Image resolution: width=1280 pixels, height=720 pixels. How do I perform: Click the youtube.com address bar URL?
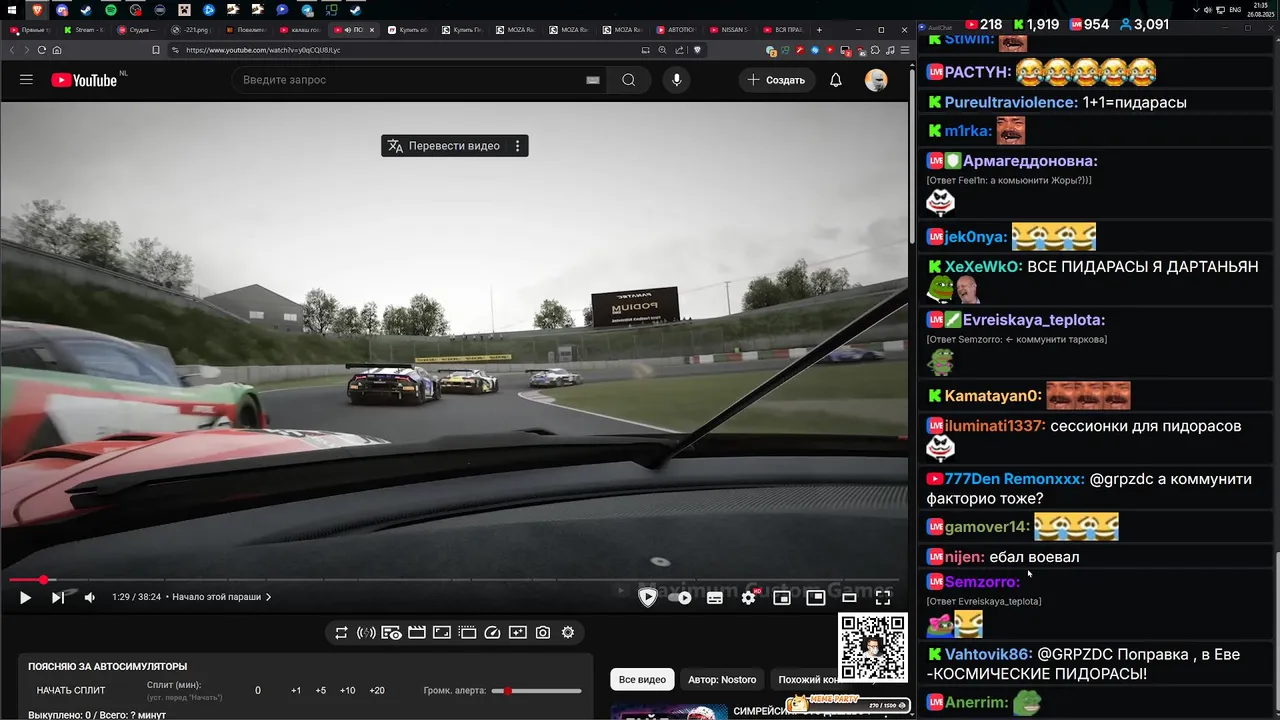(x=263, y=50)
